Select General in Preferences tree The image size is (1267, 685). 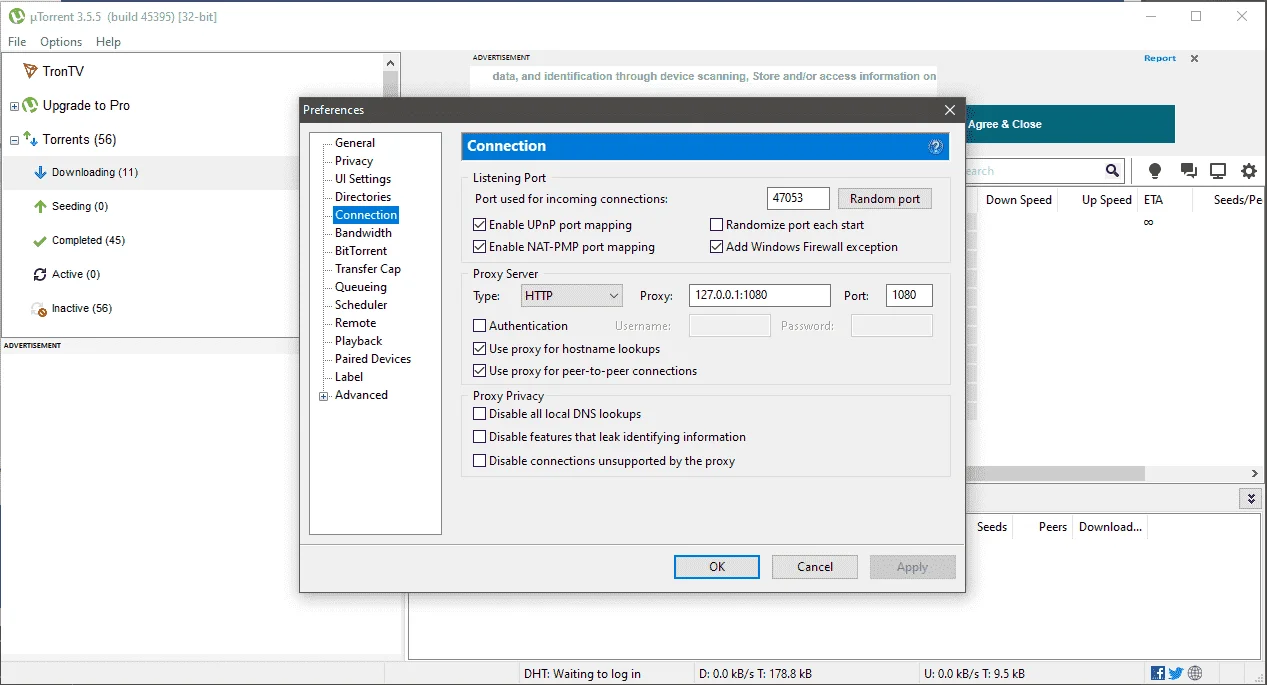(x=355, y=143)
